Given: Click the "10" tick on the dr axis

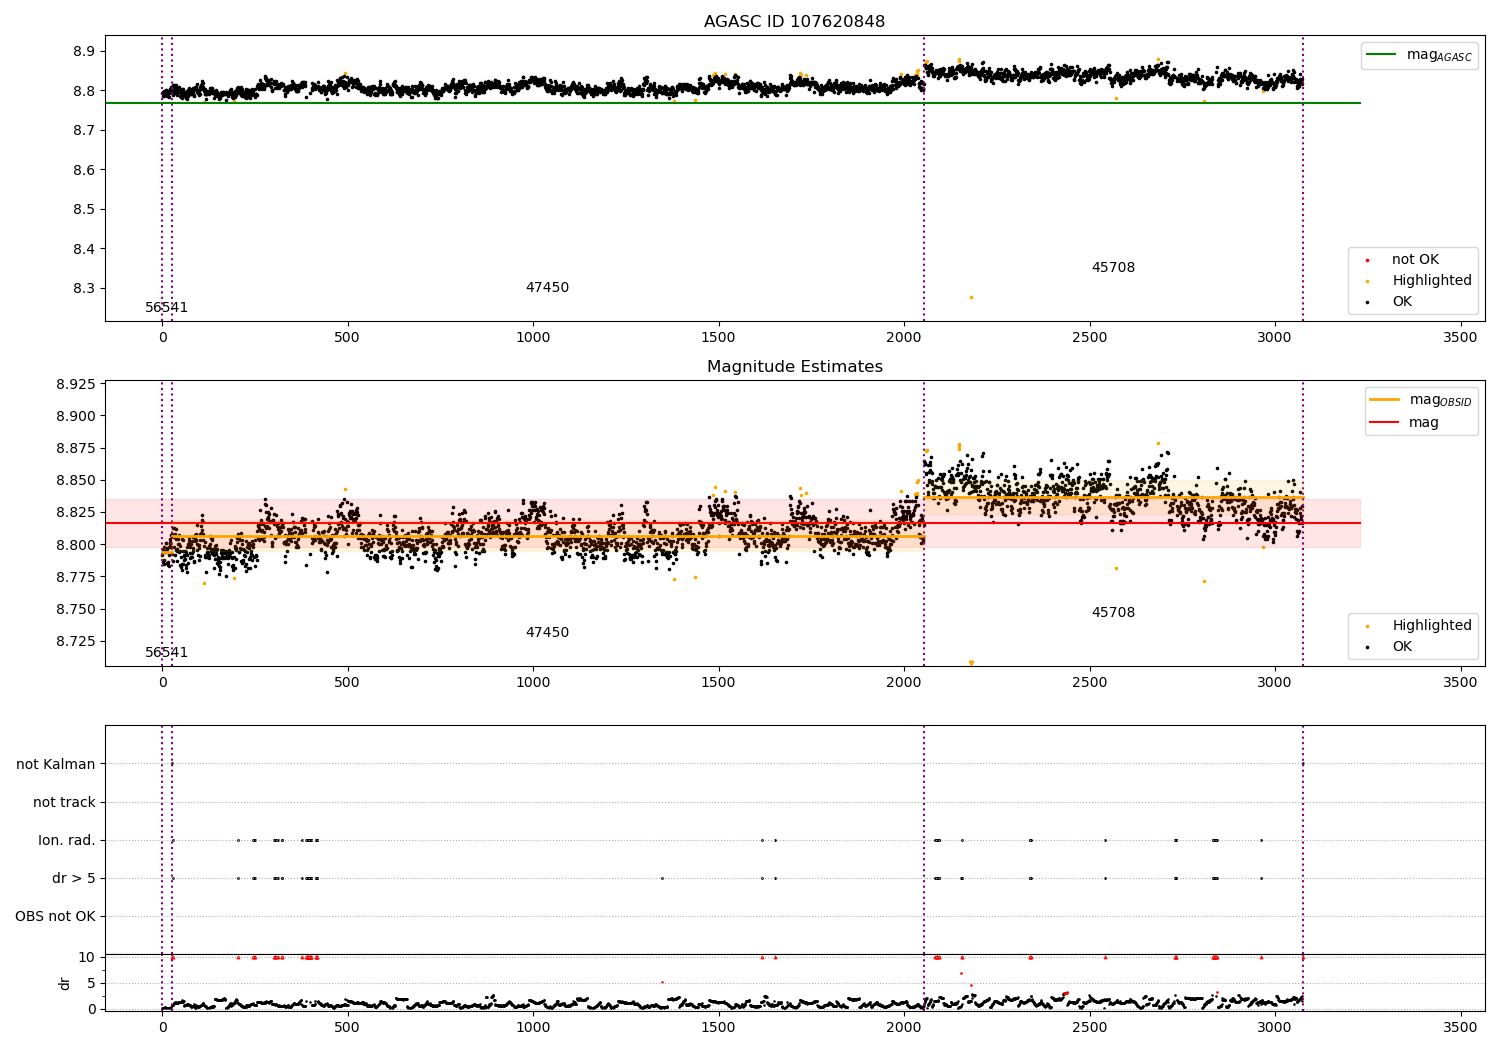Looking at the screenshot, I should pyautogui.click(x=87, y=957).
